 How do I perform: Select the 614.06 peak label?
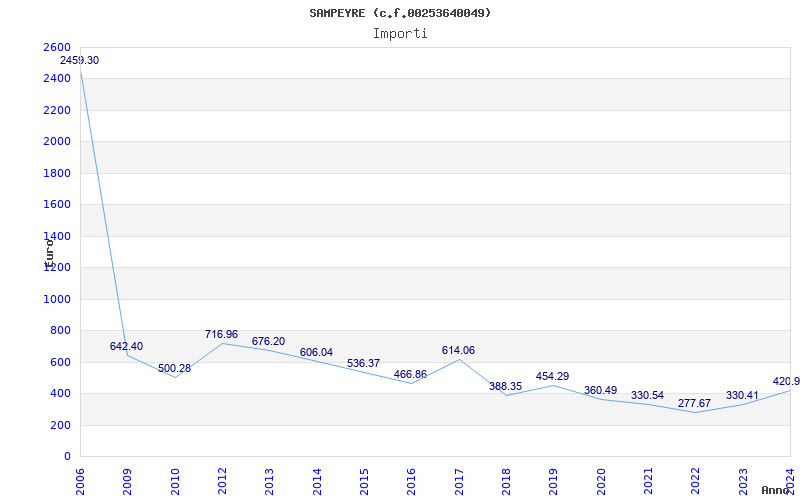tap(458, 351)
